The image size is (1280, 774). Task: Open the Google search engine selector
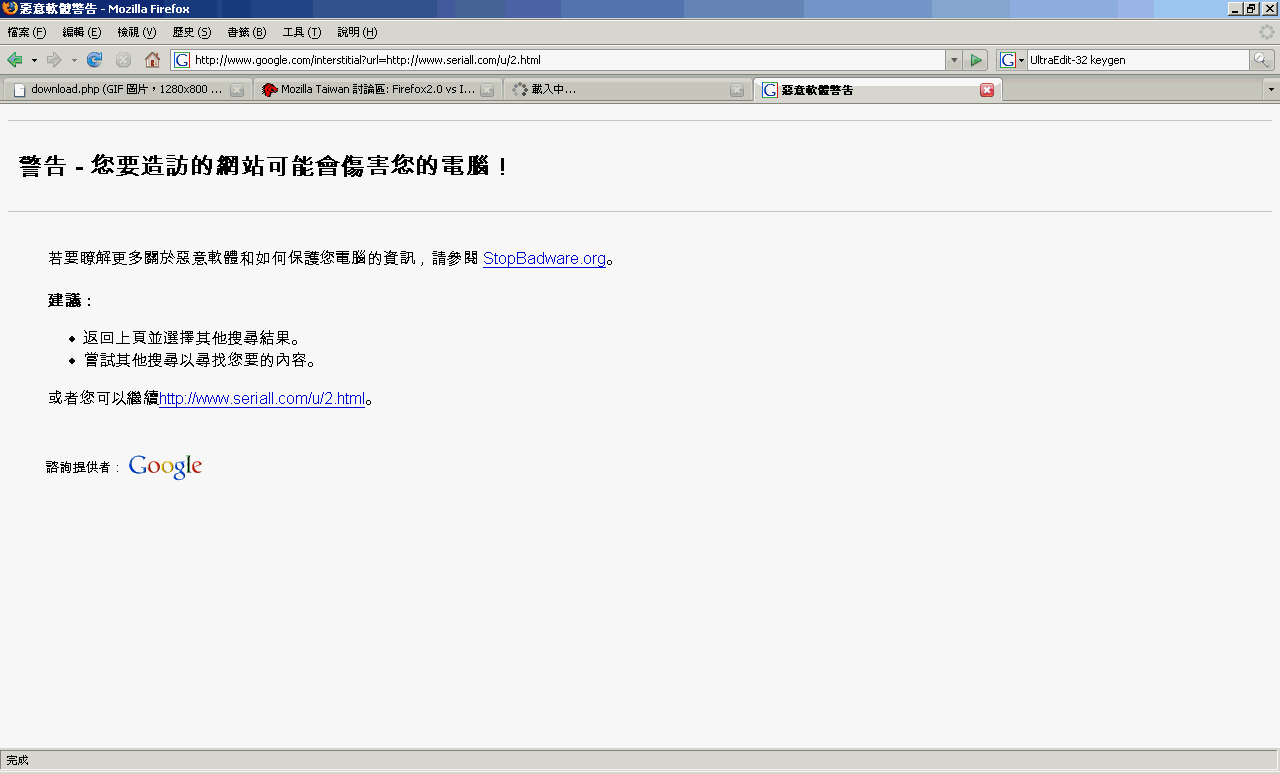[x=1012, y=60]
